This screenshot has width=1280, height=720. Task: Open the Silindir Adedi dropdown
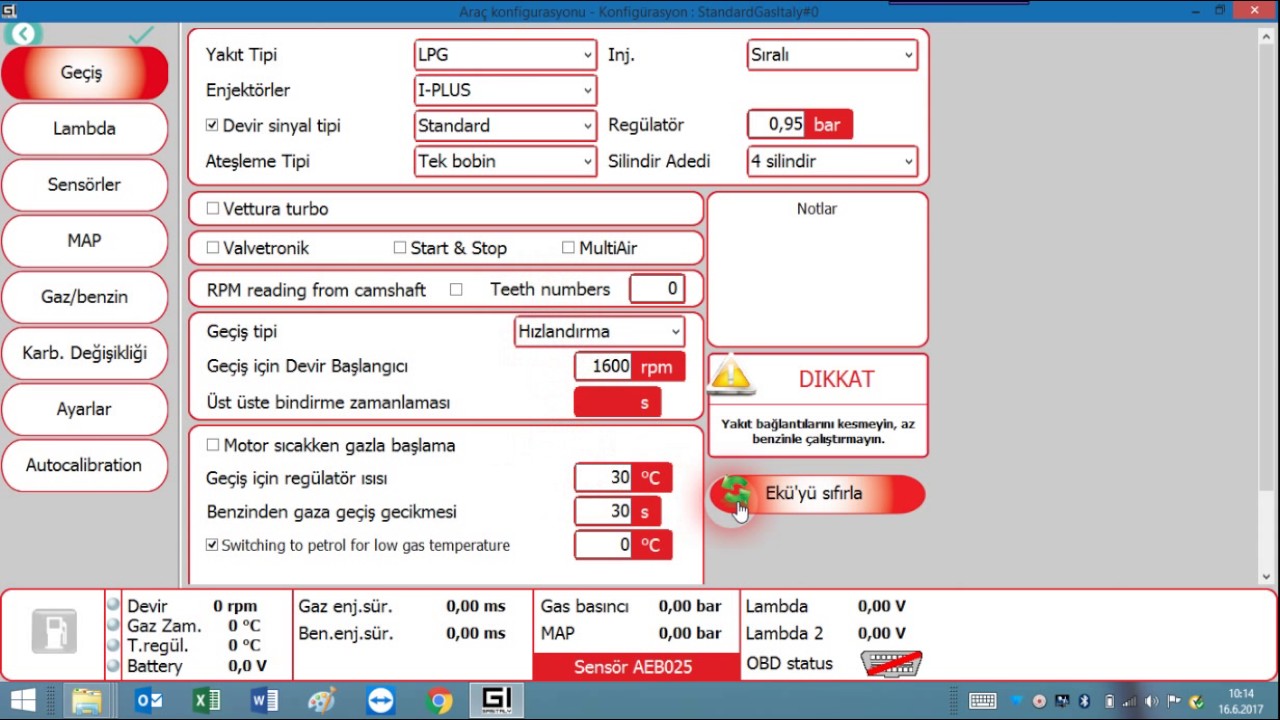click(832, 161)
